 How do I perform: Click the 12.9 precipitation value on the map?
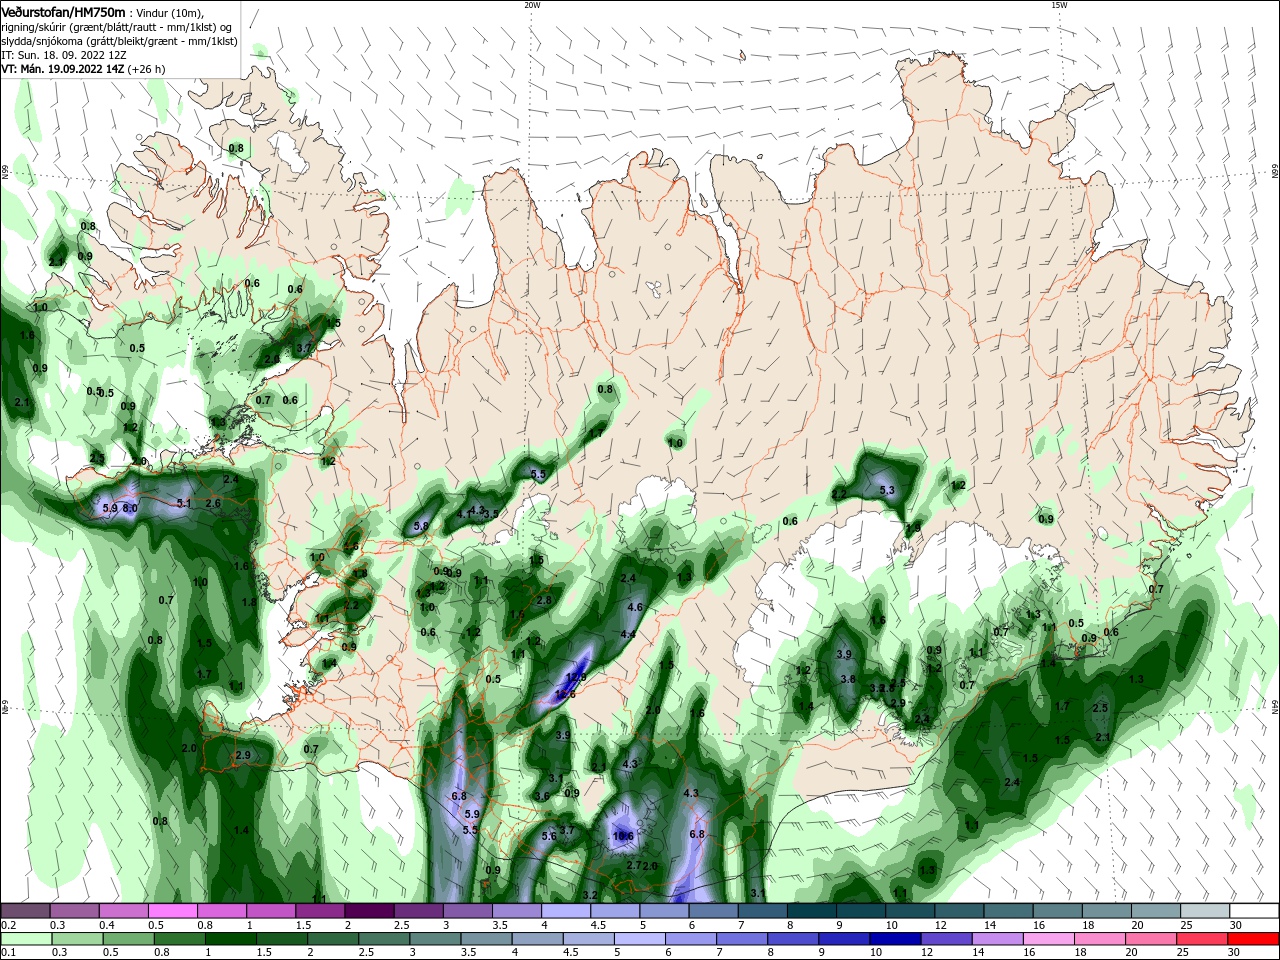click(x=576, y=677)
